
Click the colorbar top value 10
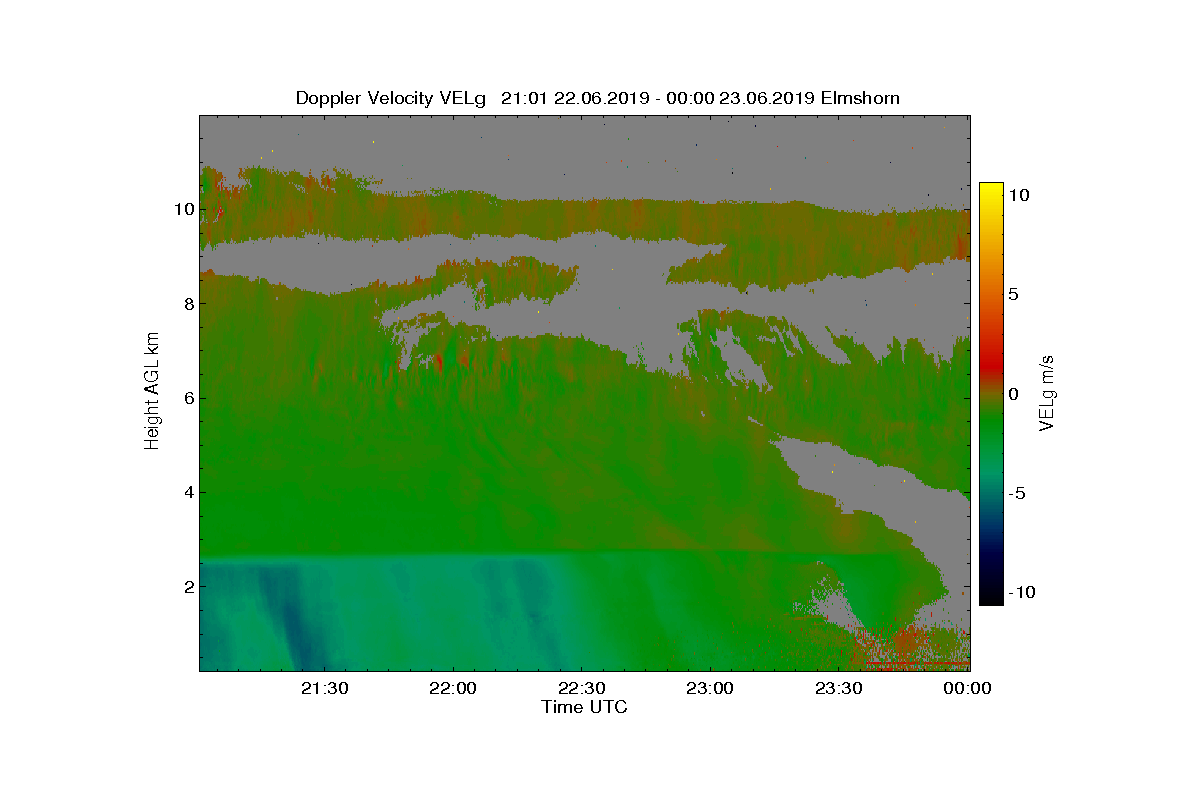click(1018, 196)
